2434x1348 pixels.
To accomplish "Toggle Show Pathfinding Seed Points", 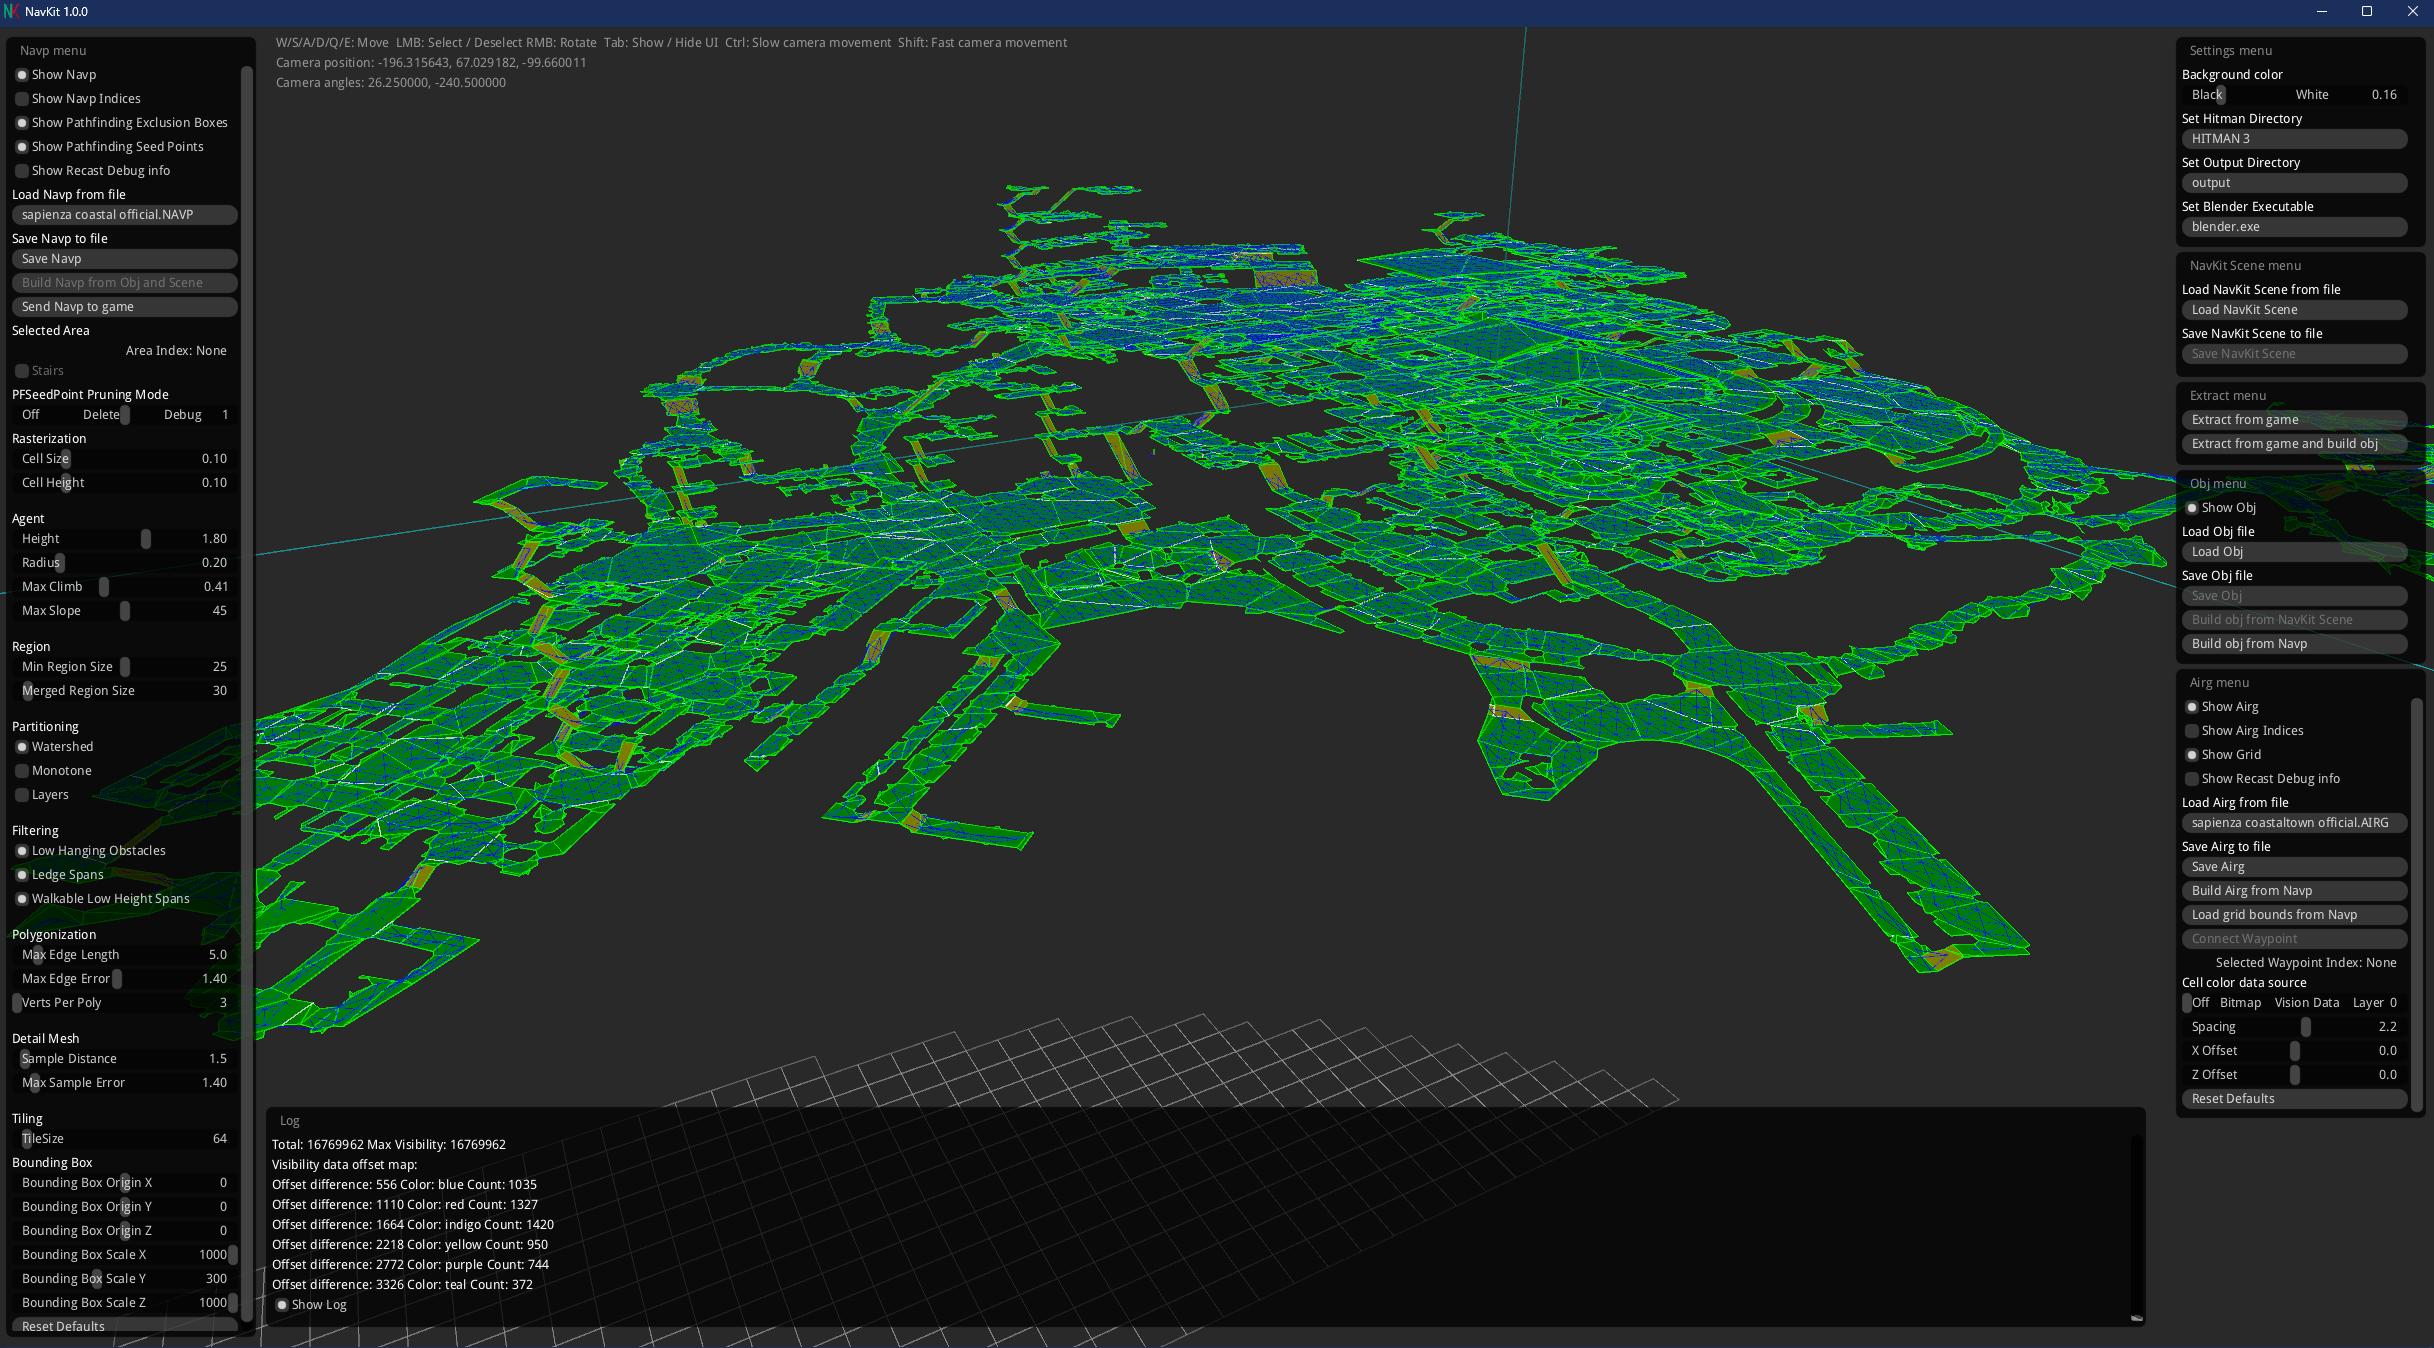I will [x=22, y=147].
